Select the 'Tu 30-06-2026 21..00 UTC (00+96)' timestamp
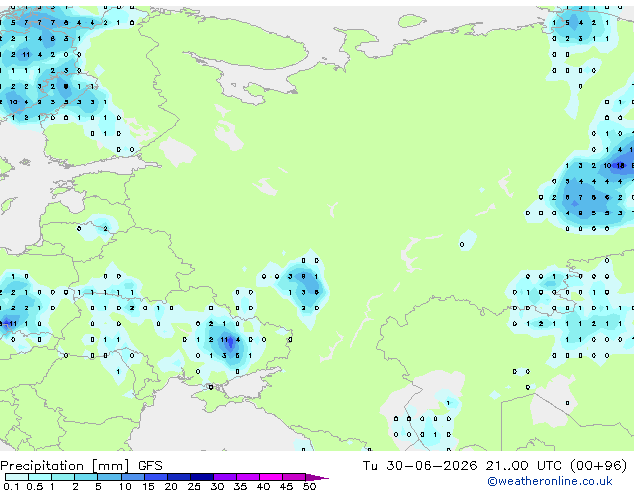 (495, 466)
